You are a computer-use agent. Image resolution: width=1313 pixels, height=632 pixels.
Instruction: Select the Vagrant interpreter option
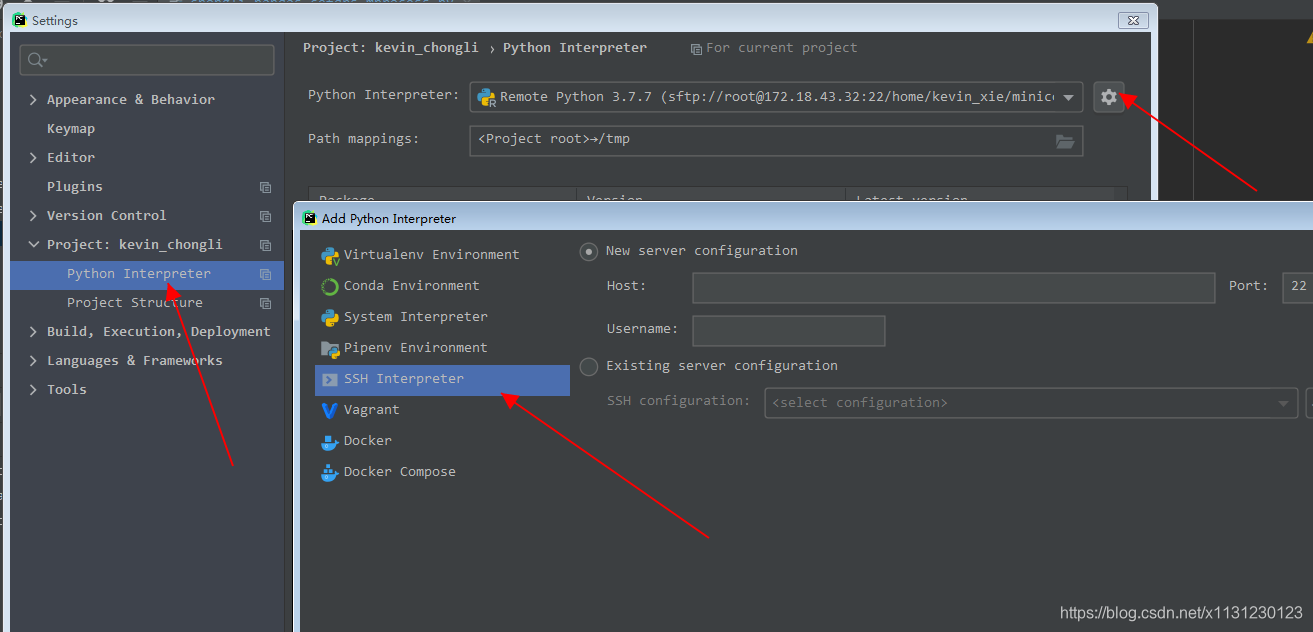pos(371,410)
